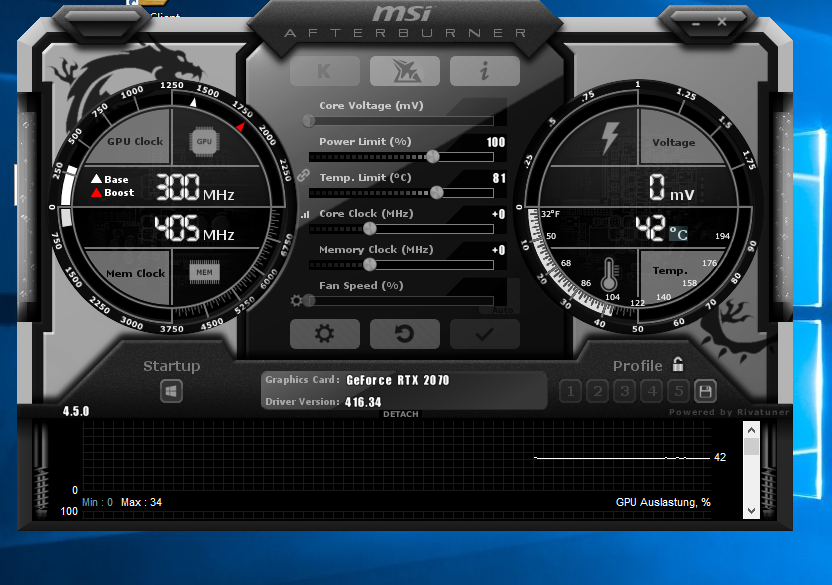The width and height of the screenshot is (832, 585).
Task: Click the thermometer icon in temp gauge
Action: pos(609,274)
